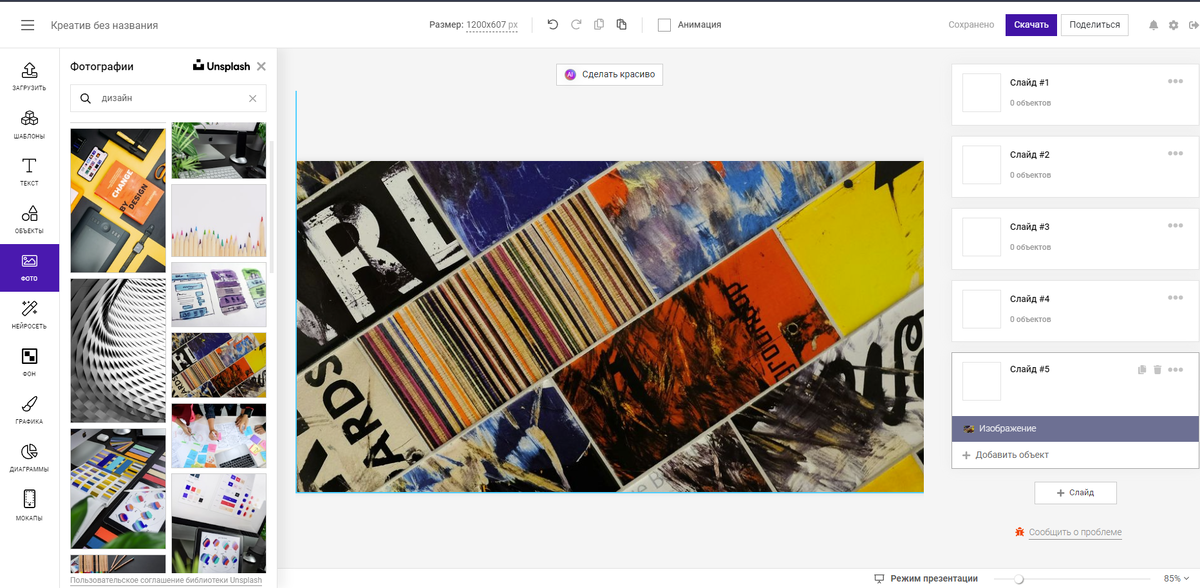
Task: Open Unsplash library user agreement link
Action: pos(166,581)
